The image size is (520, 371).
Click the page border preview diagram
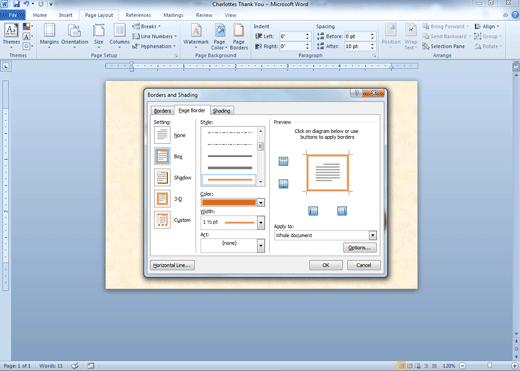(x=328, y=173)
